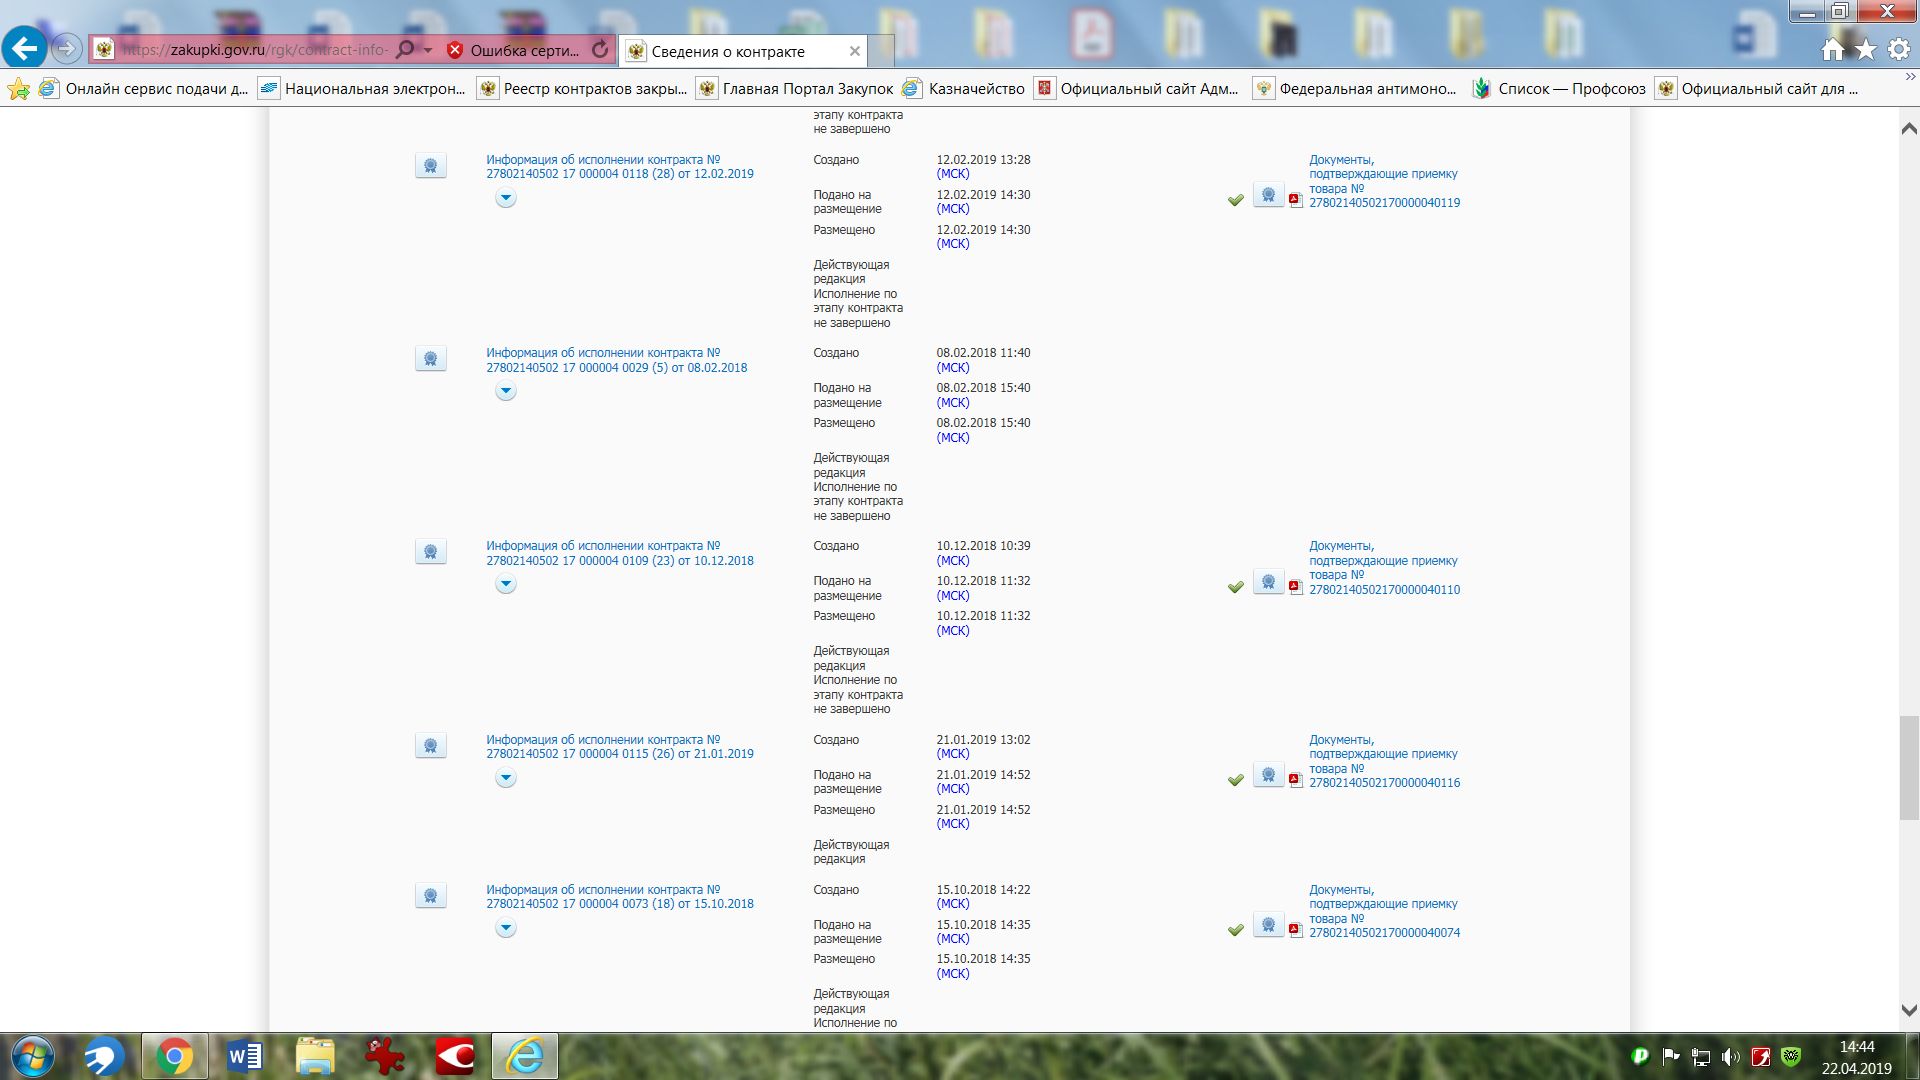Expand details arrow under entry 0029 (5)
This screenshot has width=1920, height=1080.
pyautogui.click(x=506, y=391)
